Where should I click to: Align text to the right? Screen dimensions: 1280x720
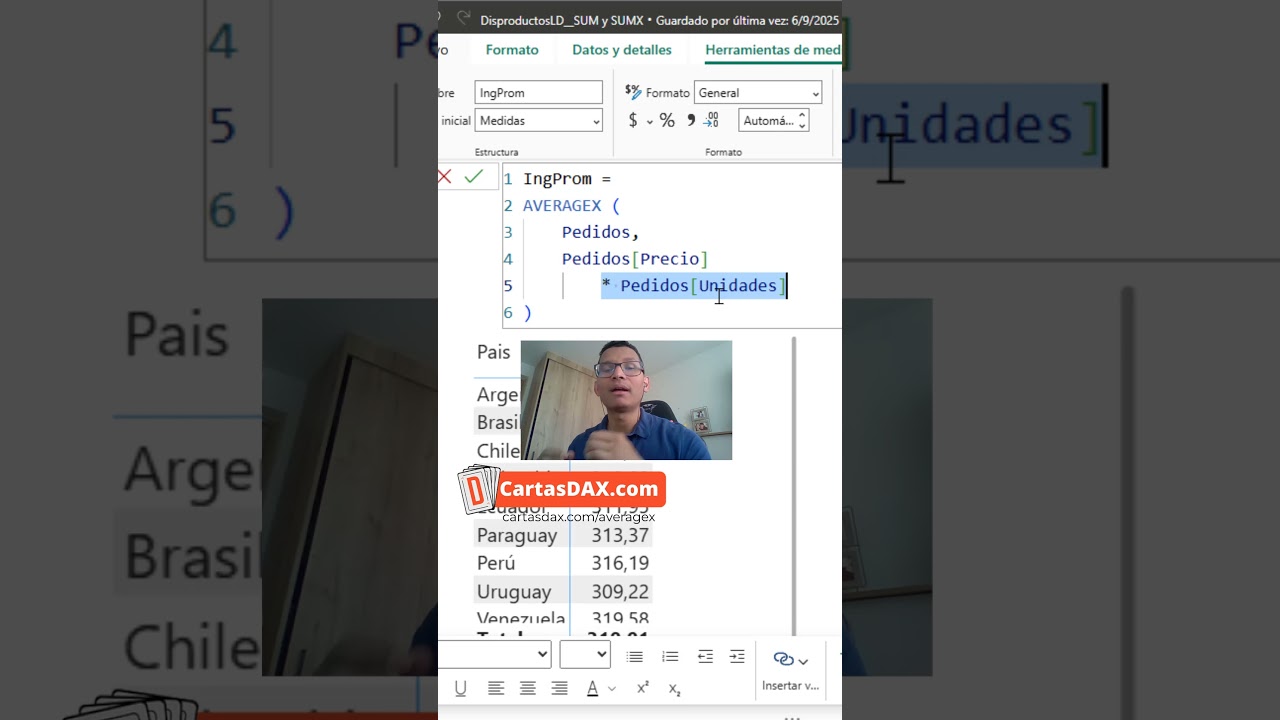(x=560, y=688)
